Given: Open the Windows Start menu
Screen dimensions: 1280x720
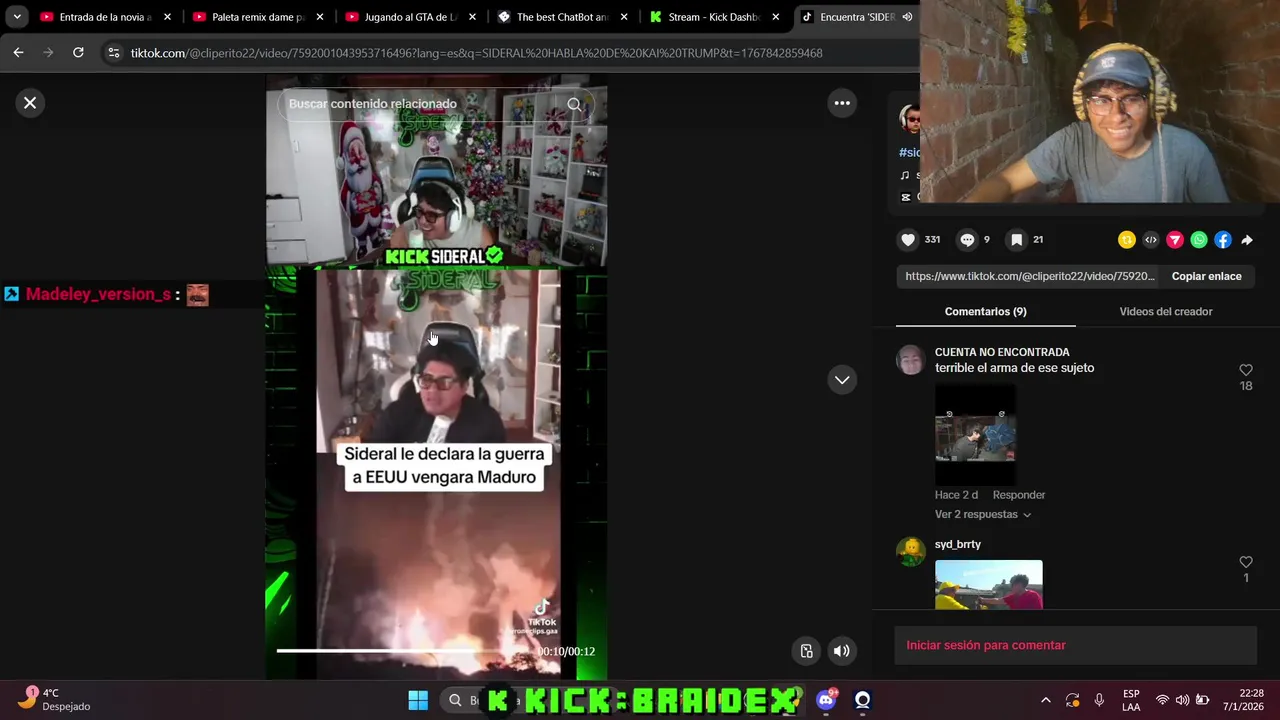Looking at the screenshot, I should (x=418, y=700).
